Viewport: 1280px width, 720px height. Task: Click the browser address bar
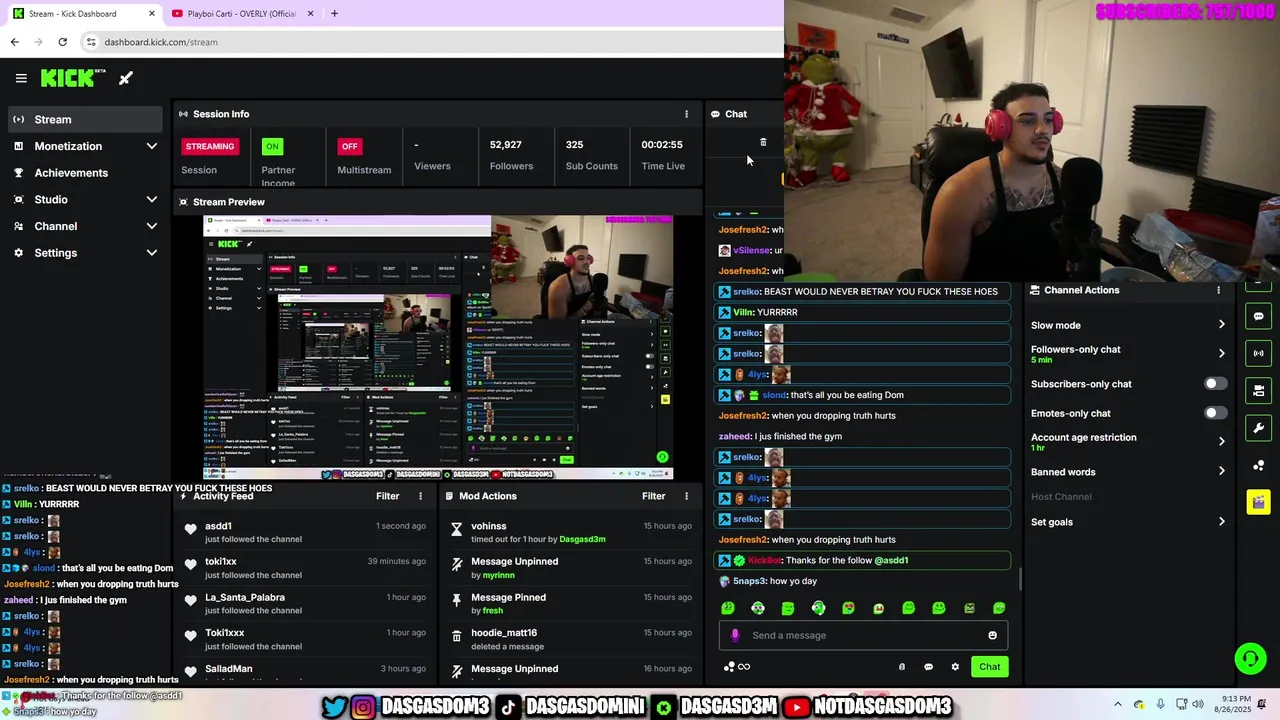pos(430,42)
